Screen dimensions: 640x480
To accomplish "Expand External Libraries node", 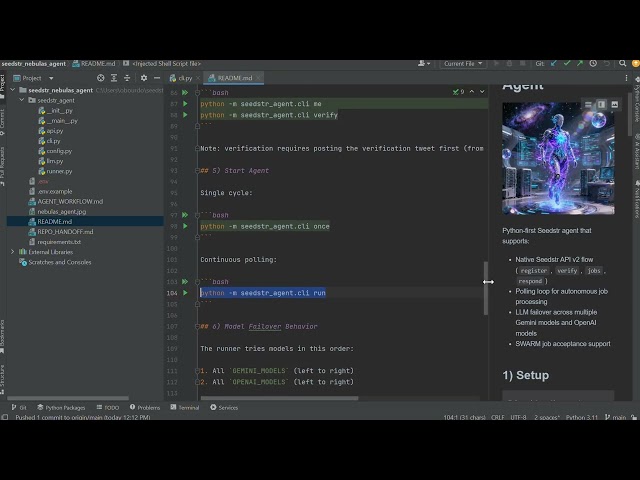I will (x=13, y=252).
